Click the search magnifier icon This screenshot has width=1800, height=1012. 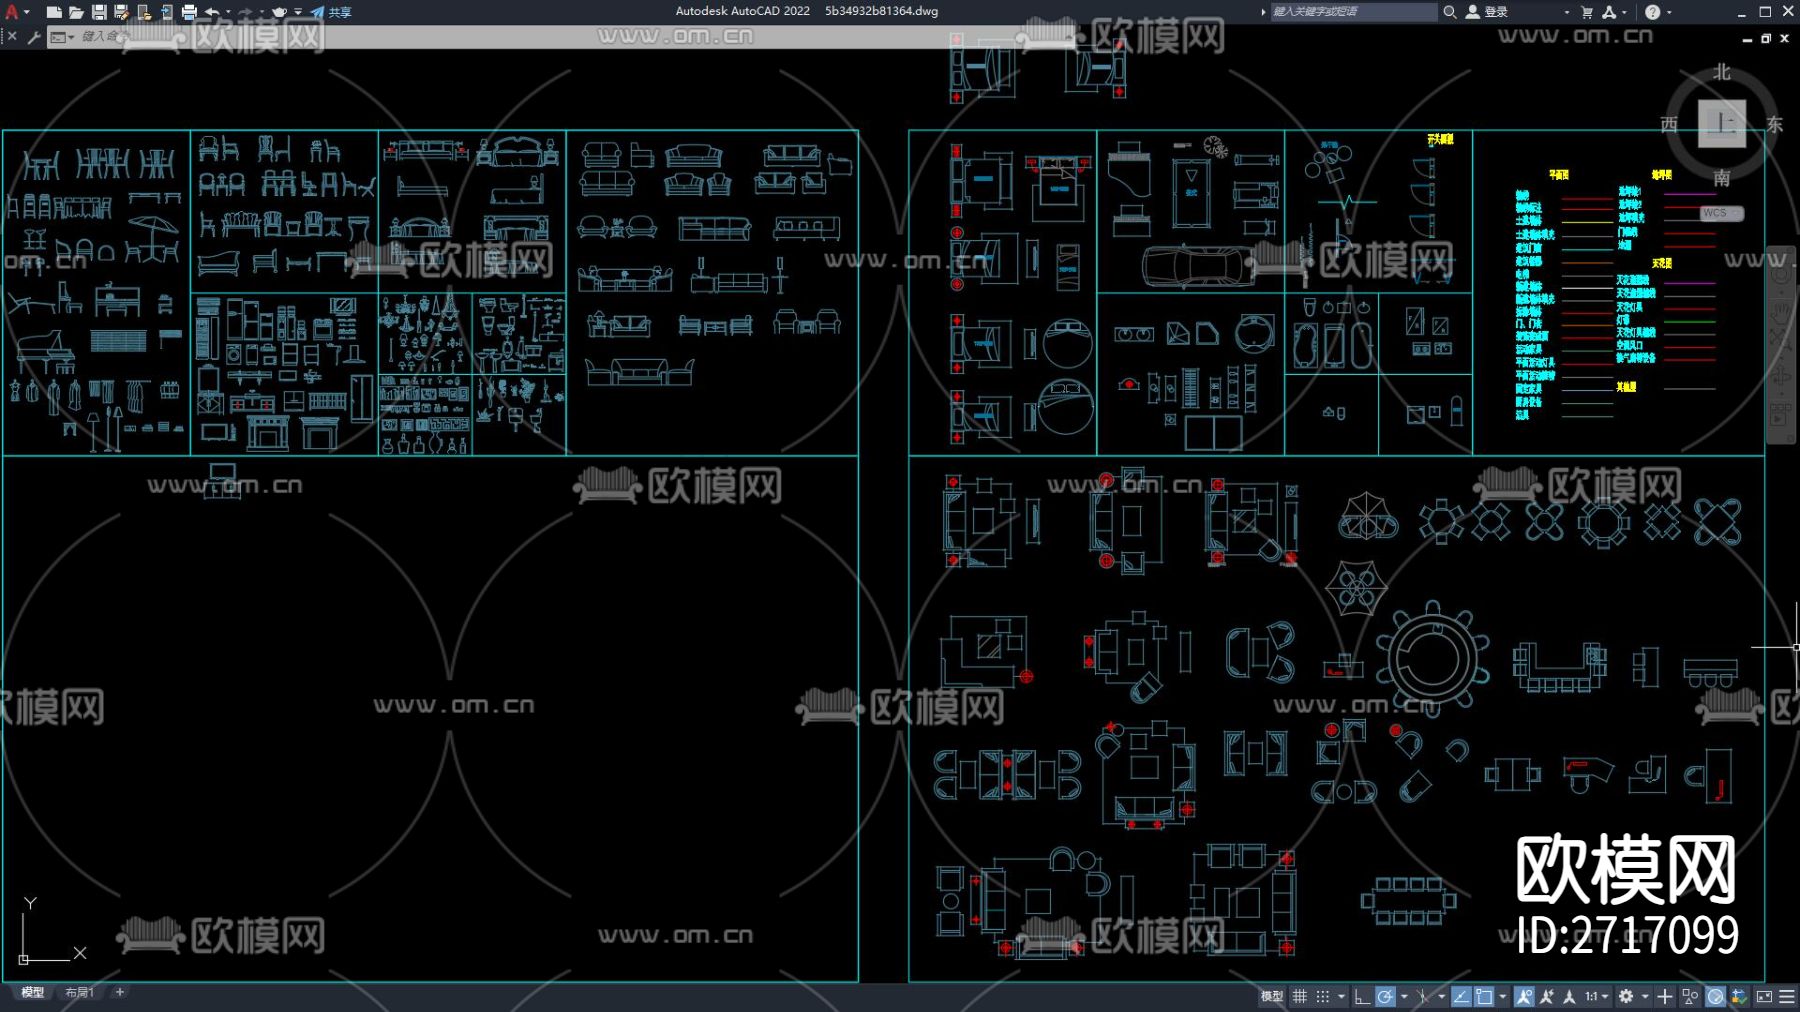coord(1449,12)
